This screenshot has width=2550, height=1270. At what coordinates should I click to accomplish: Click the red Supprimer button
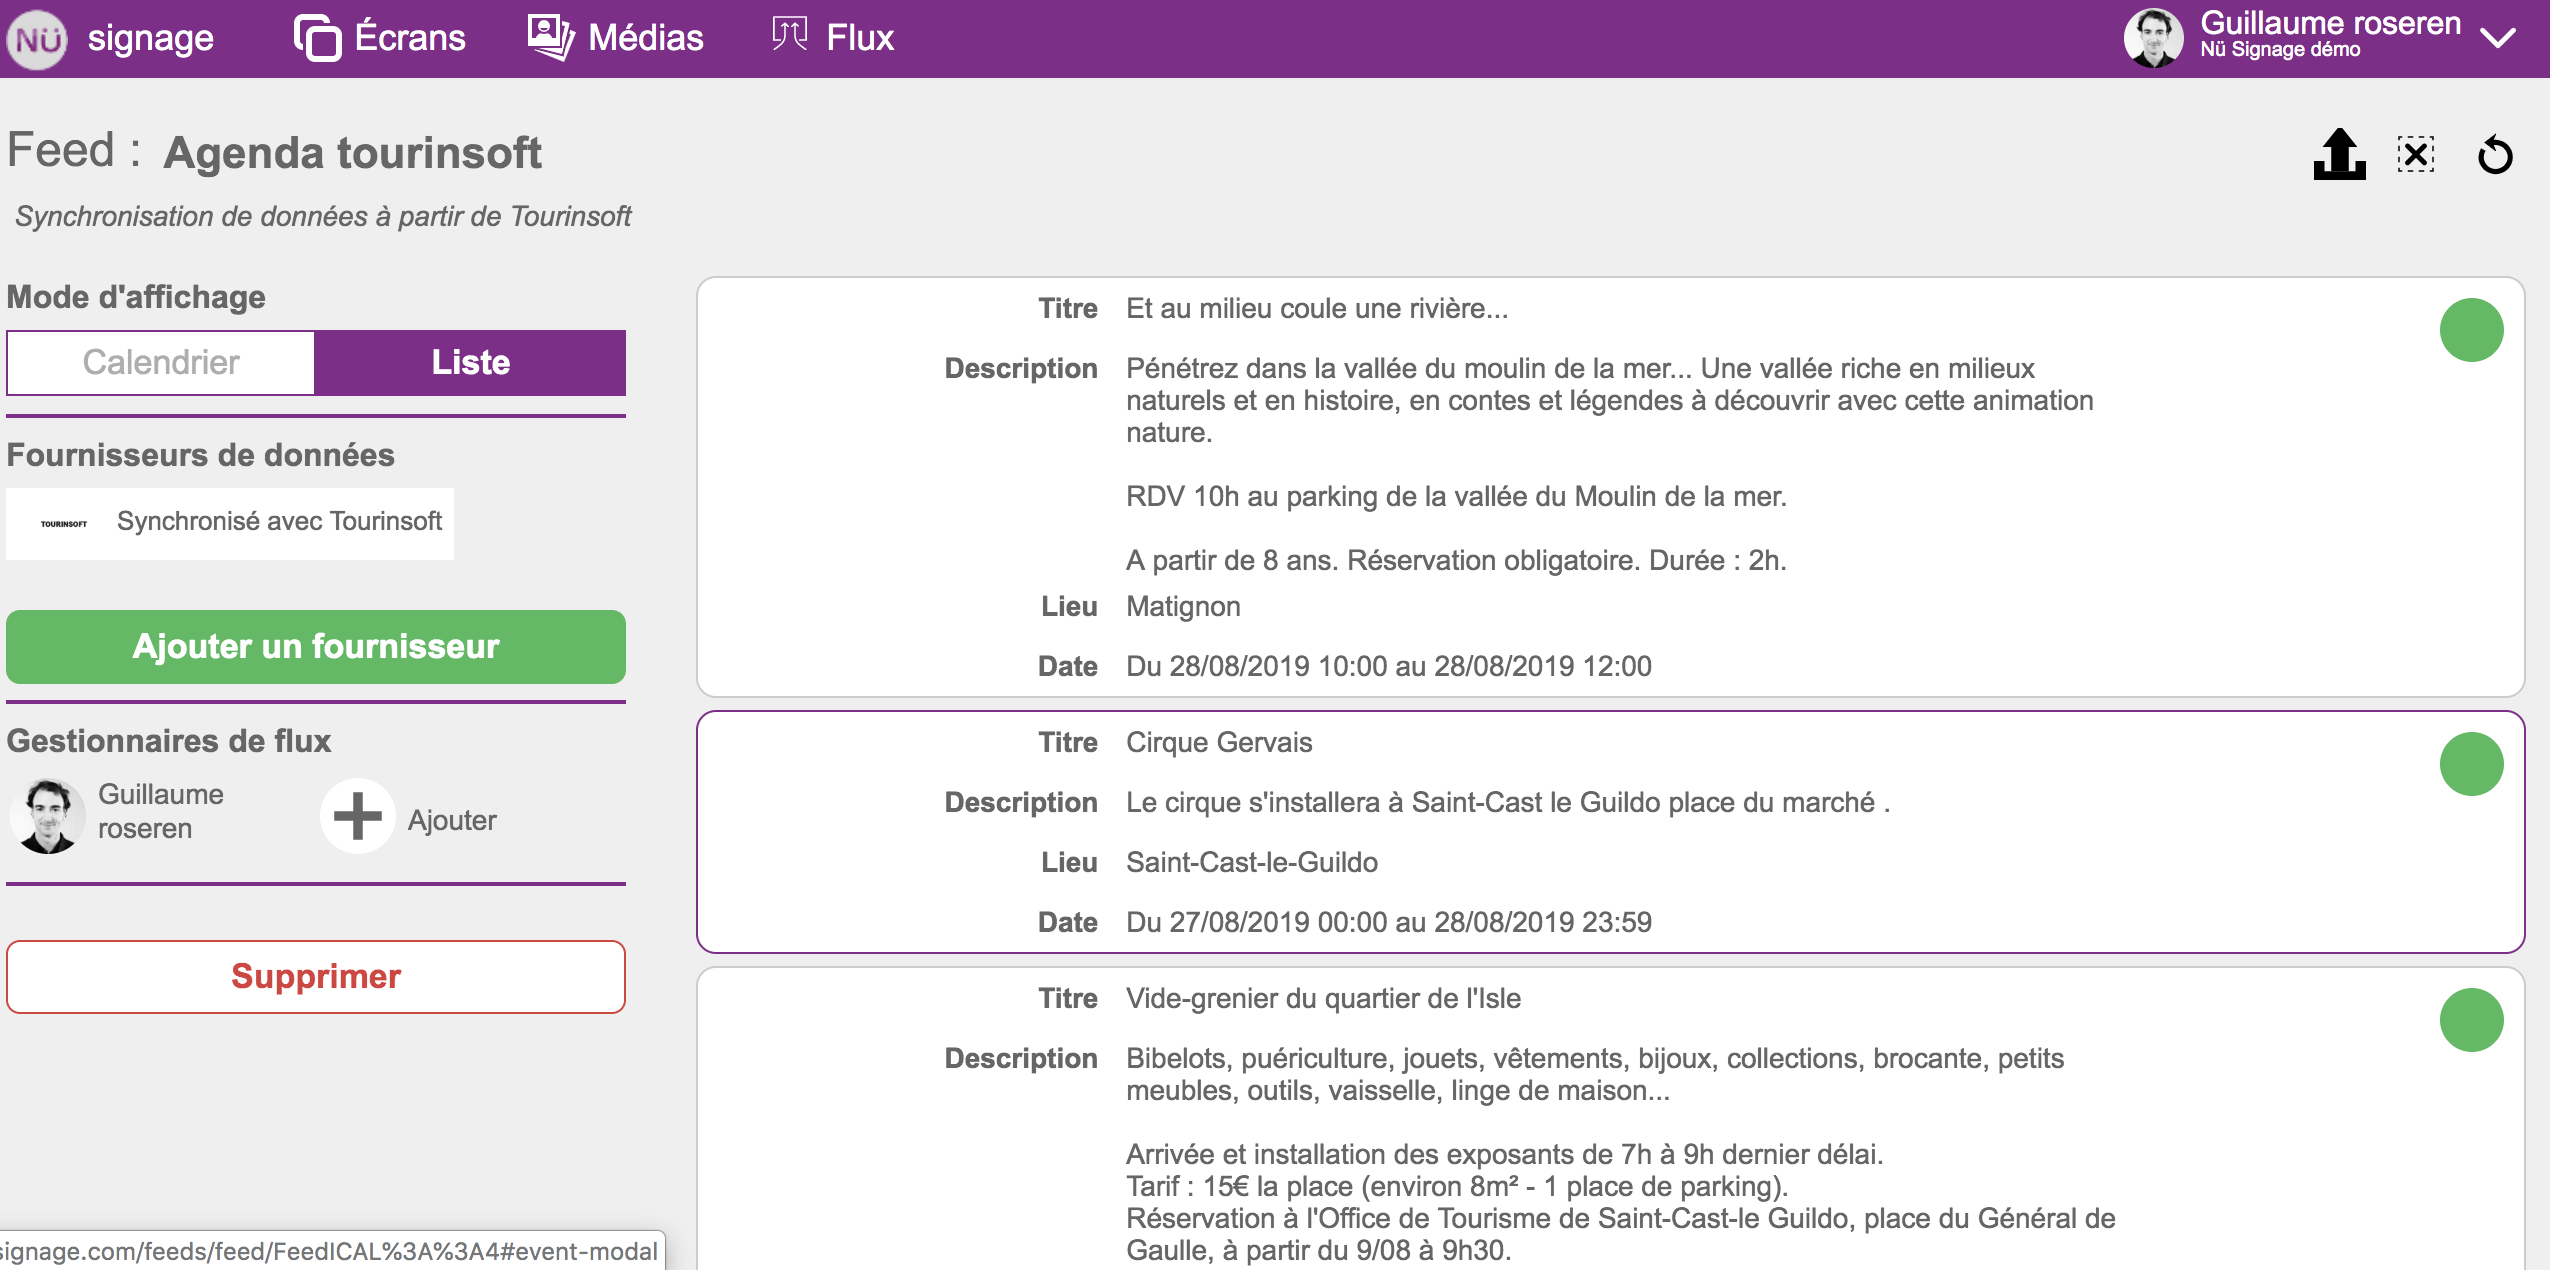pyautogui.click(x=316, y=976)
